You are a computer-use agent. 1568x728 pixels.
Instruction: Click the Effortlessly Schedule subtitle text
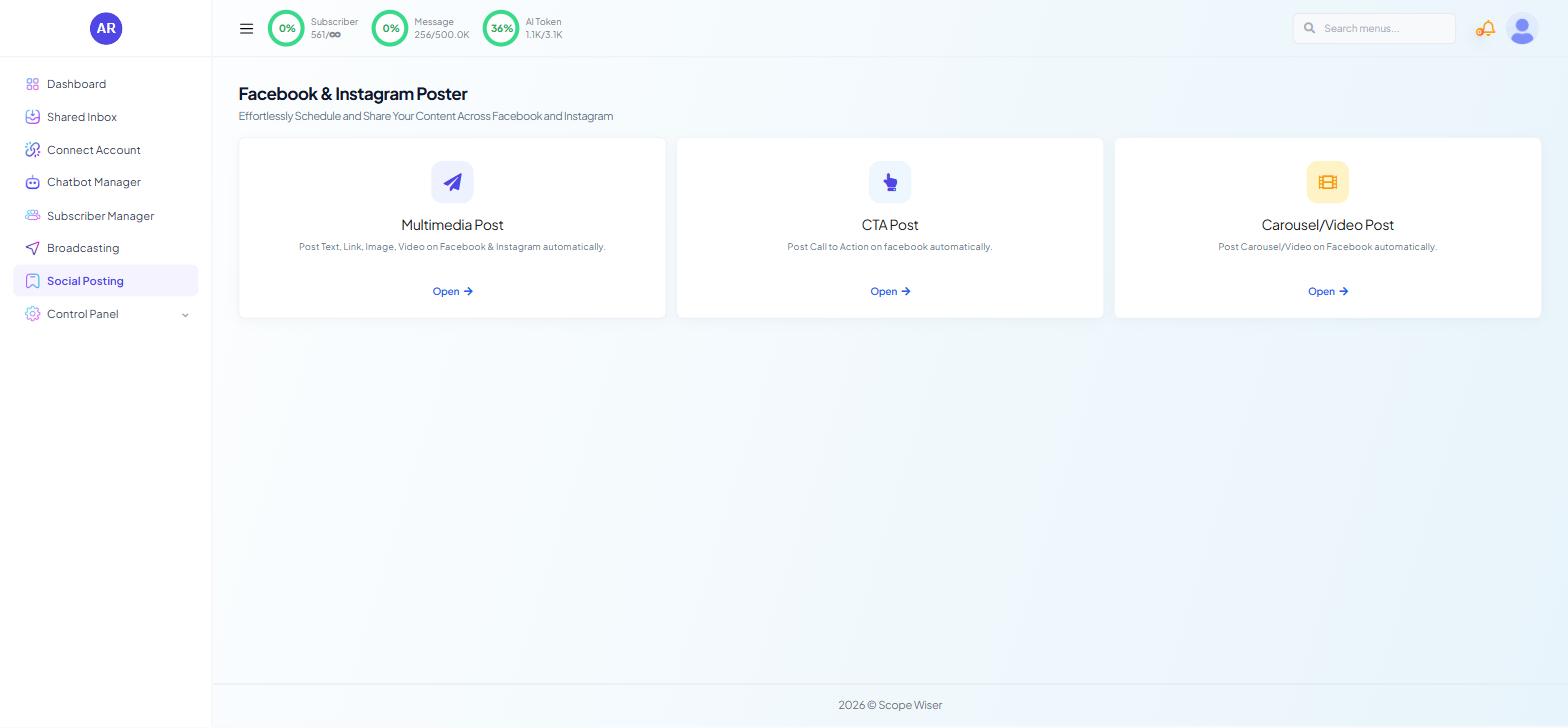(x=426, y=116)
